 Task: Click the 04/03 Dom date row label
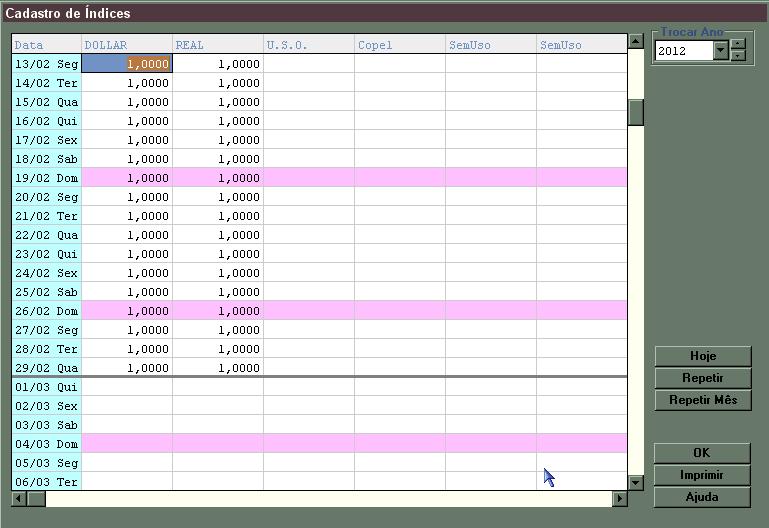(46, 444)
